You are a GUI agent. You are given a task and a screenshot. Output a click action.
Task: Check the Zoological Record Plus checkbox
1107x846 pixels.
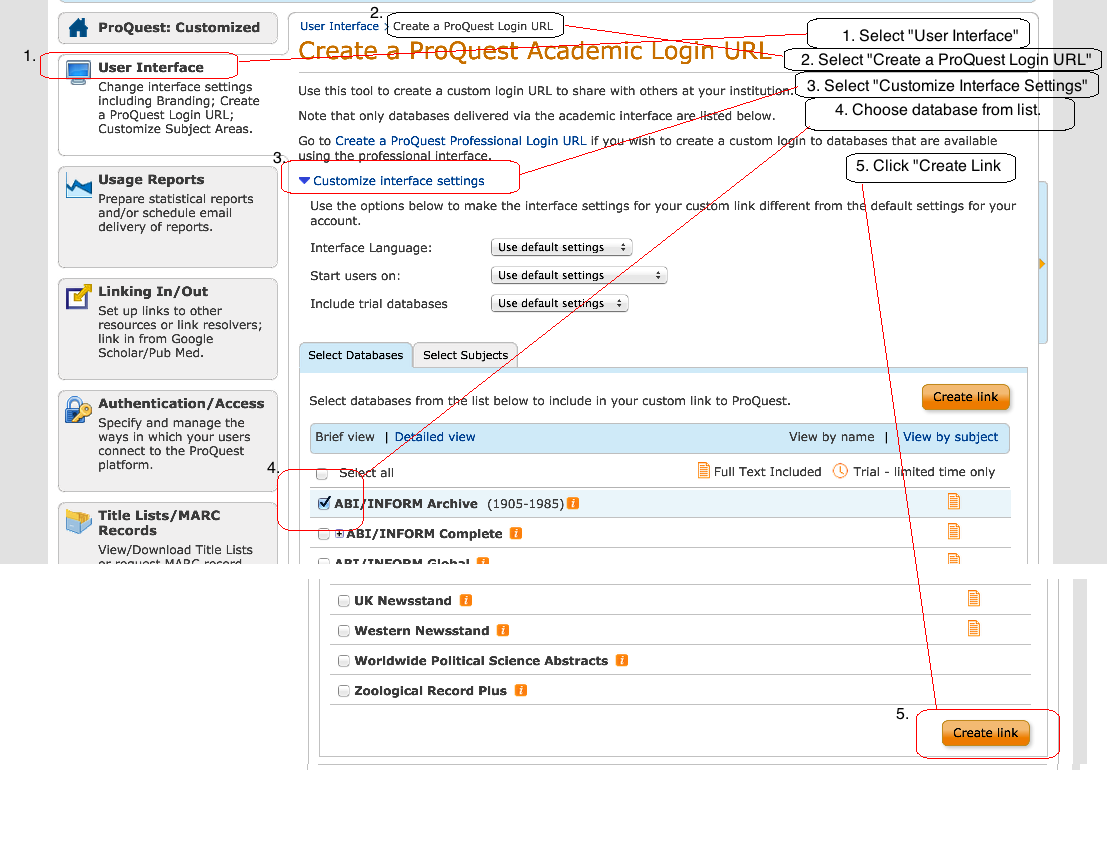point(344,691)
